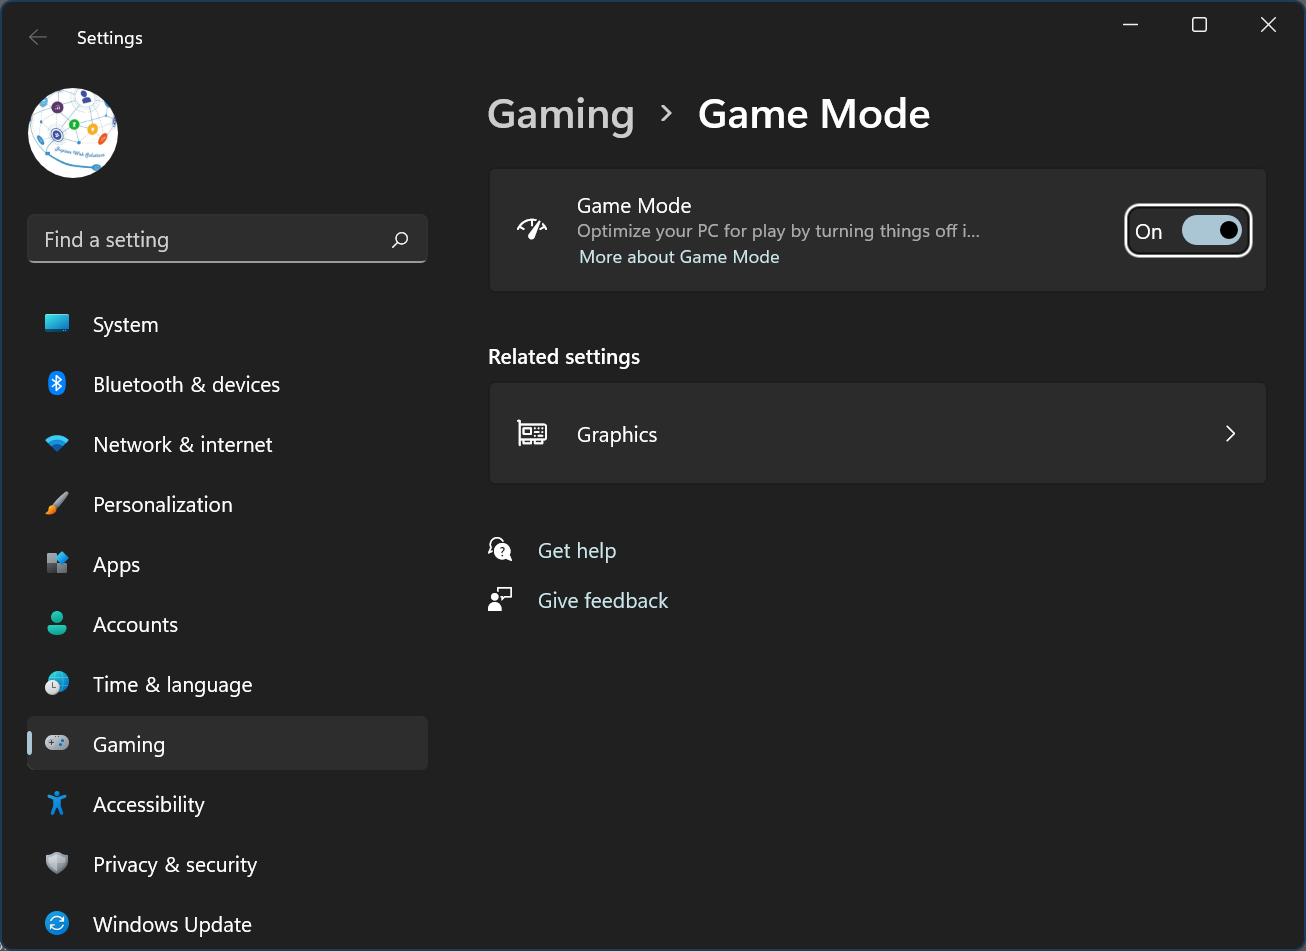Click the Game Mode breadcrumb heading

coord(814,114)
